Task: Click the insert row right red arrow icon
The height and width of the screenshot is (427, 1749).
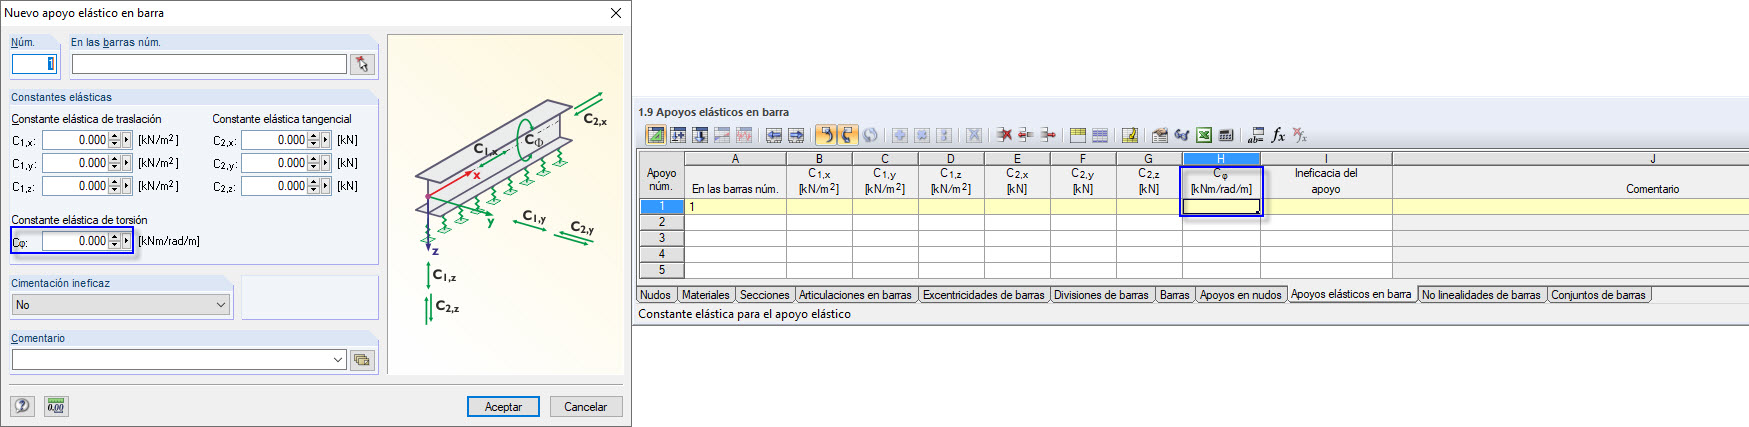Action: (x=1048, y=135)
